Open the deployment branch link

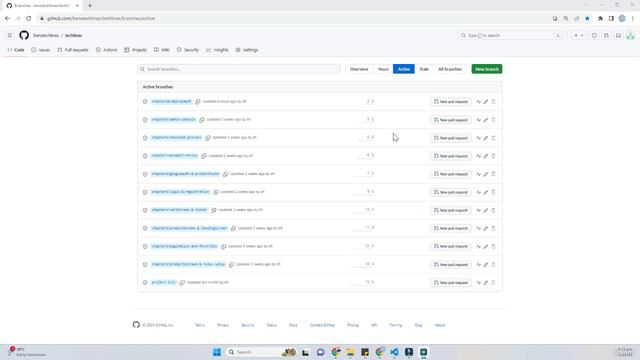click(x=171, y=101)
